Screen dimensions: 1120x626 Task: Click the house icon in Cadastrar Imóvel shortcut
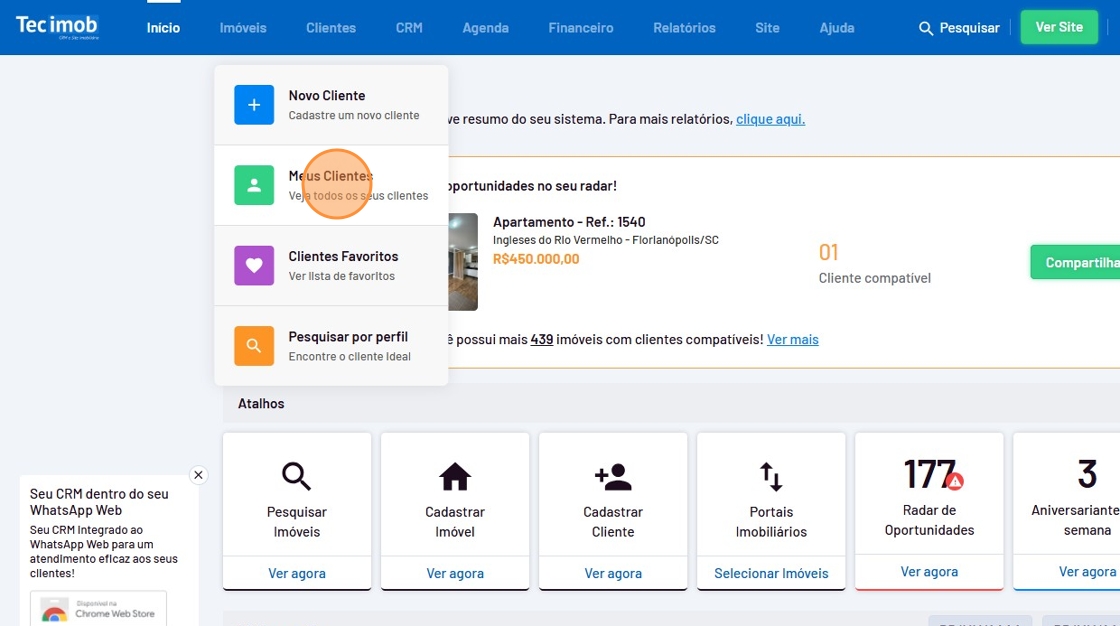click(x=455, y=477)
